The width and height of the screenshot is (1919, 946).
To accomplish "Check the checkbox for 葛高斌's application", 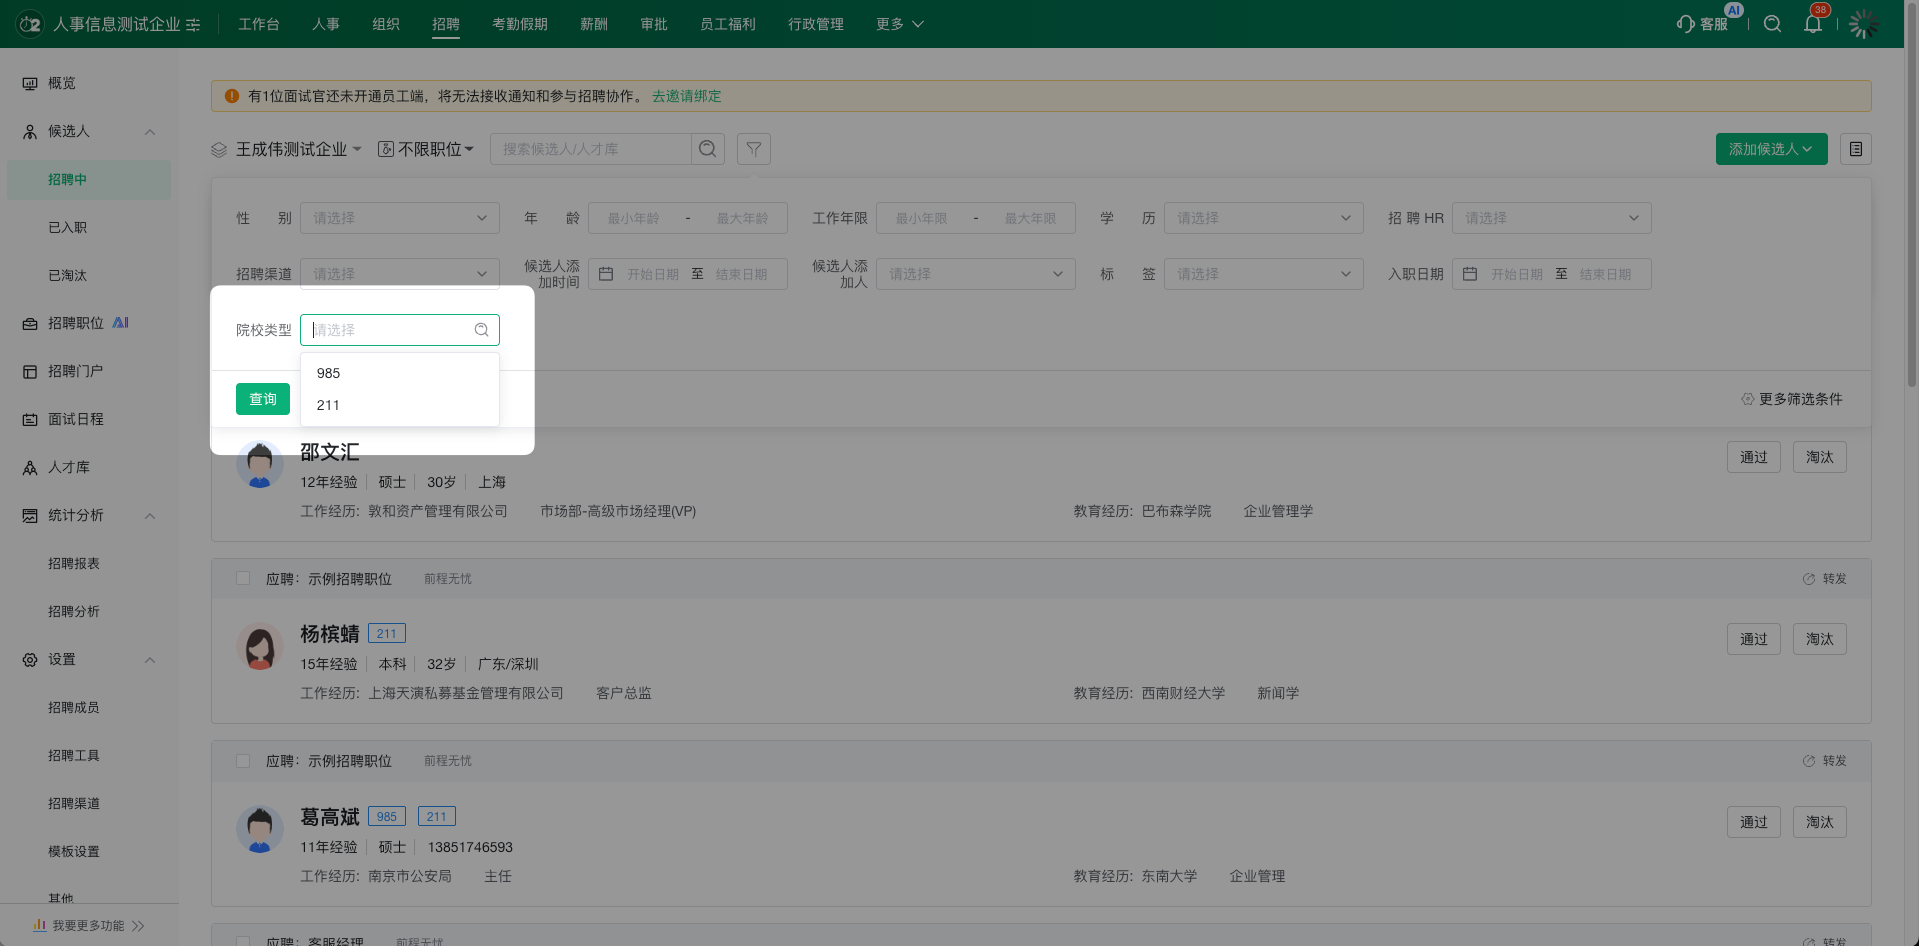I will click(243, 761).
